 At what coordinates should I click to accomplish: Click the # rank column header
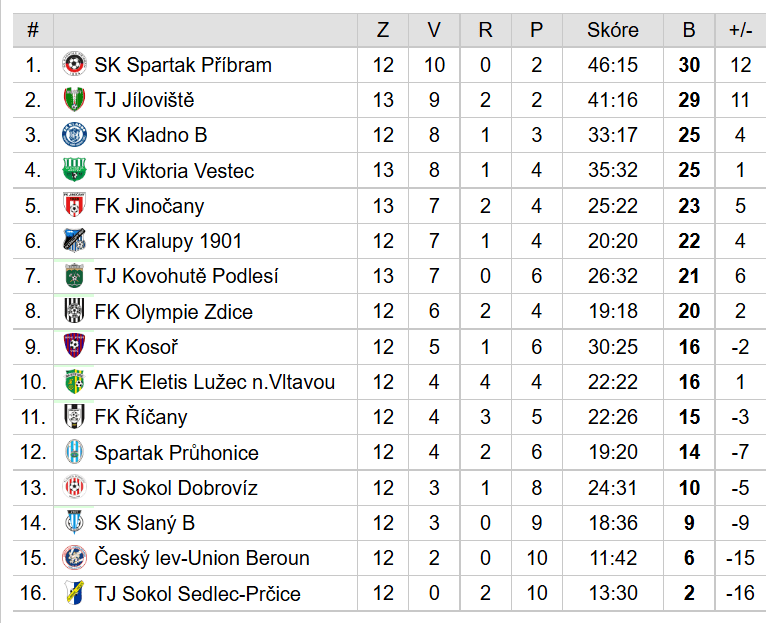tap(33, 30)
